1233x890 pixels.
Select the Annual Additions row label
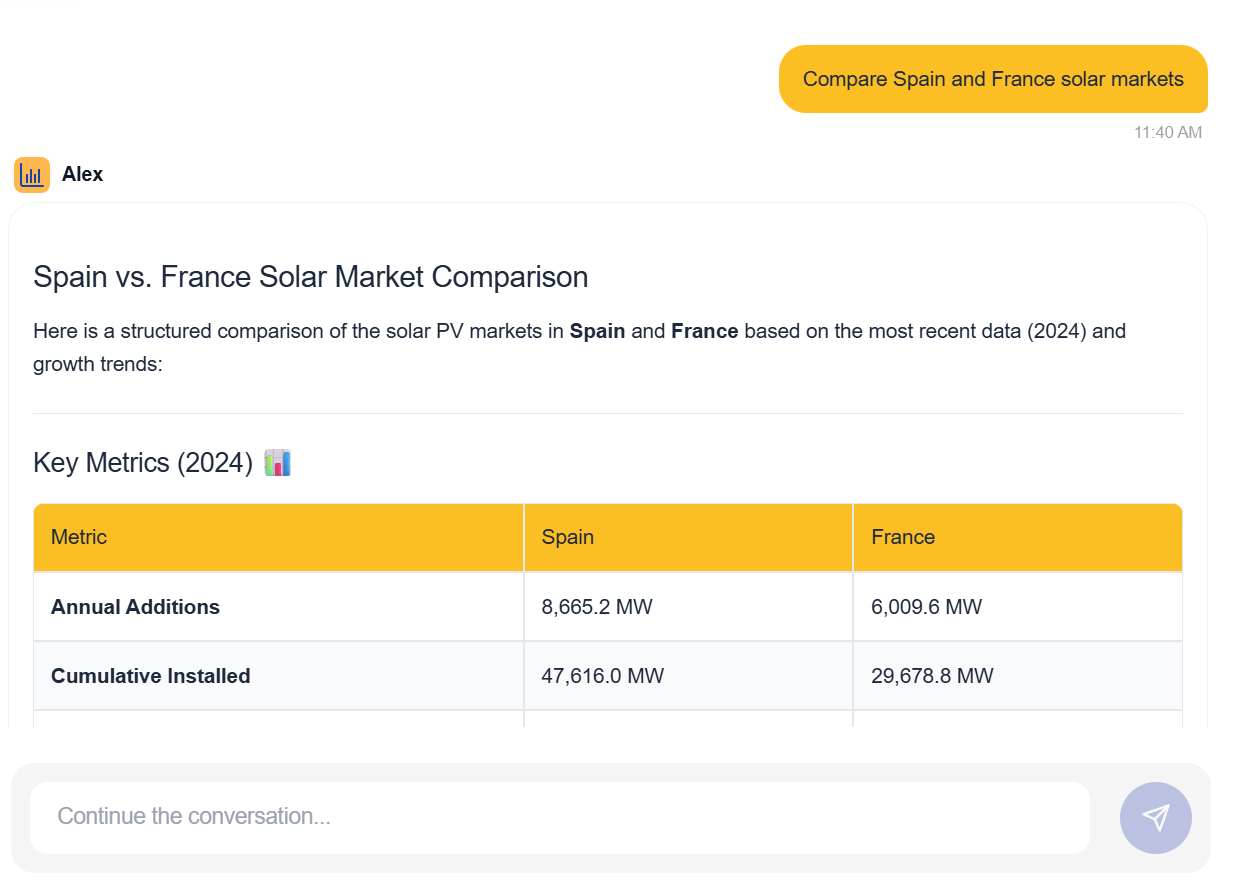135,607
